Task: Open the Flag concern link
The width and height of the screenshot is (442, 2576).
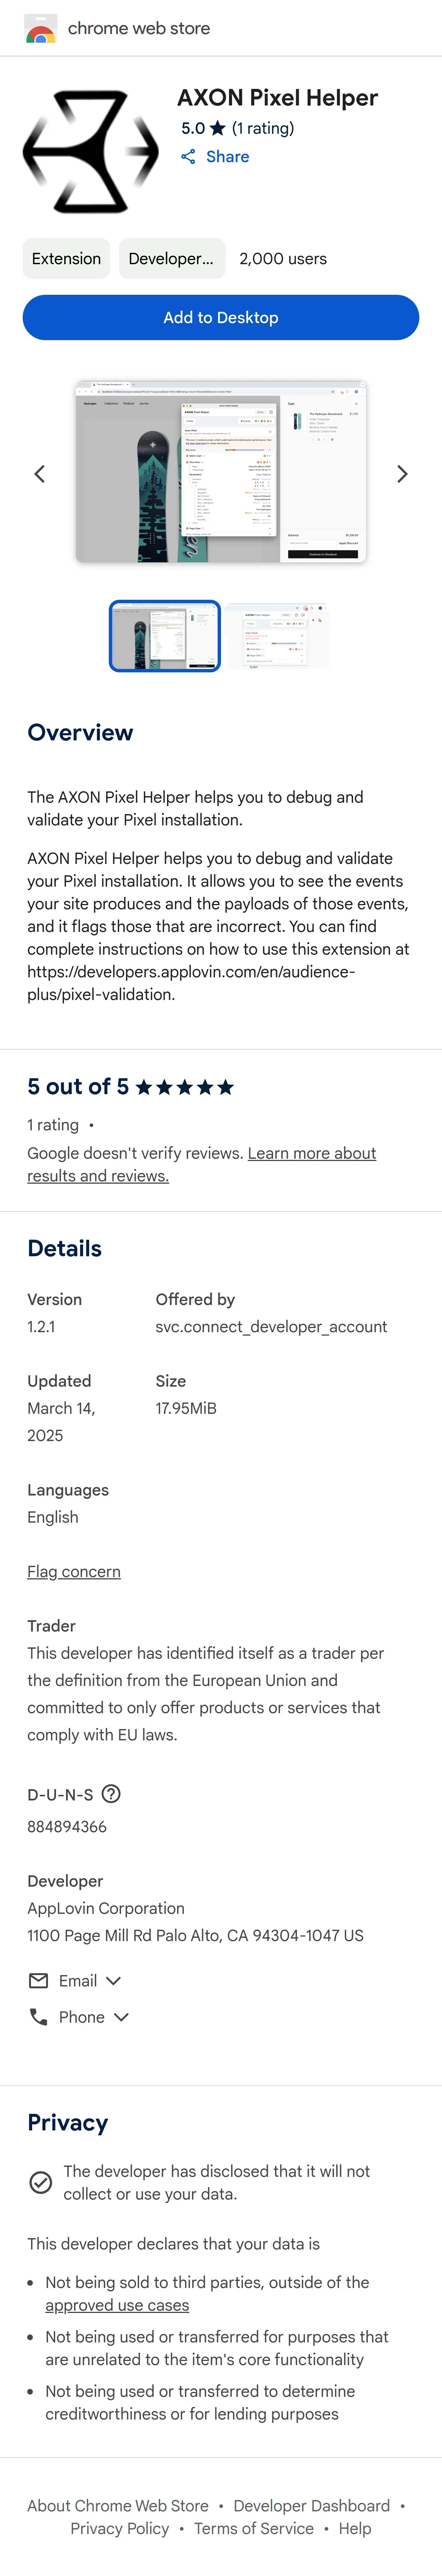Action: pos(74,1571)
